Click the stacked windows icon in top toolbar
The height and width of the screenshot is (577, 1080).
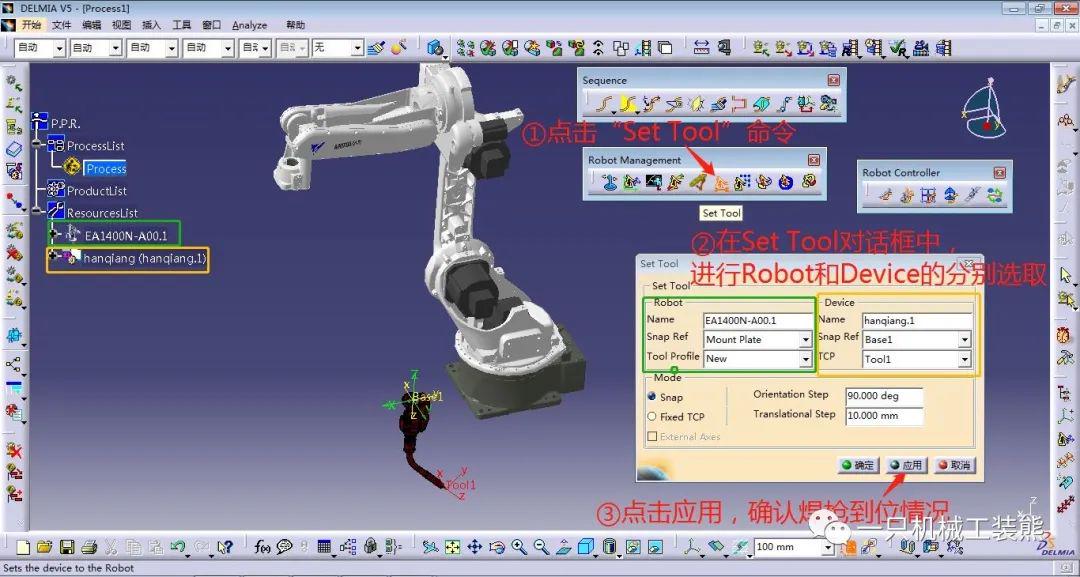(665, 48)
